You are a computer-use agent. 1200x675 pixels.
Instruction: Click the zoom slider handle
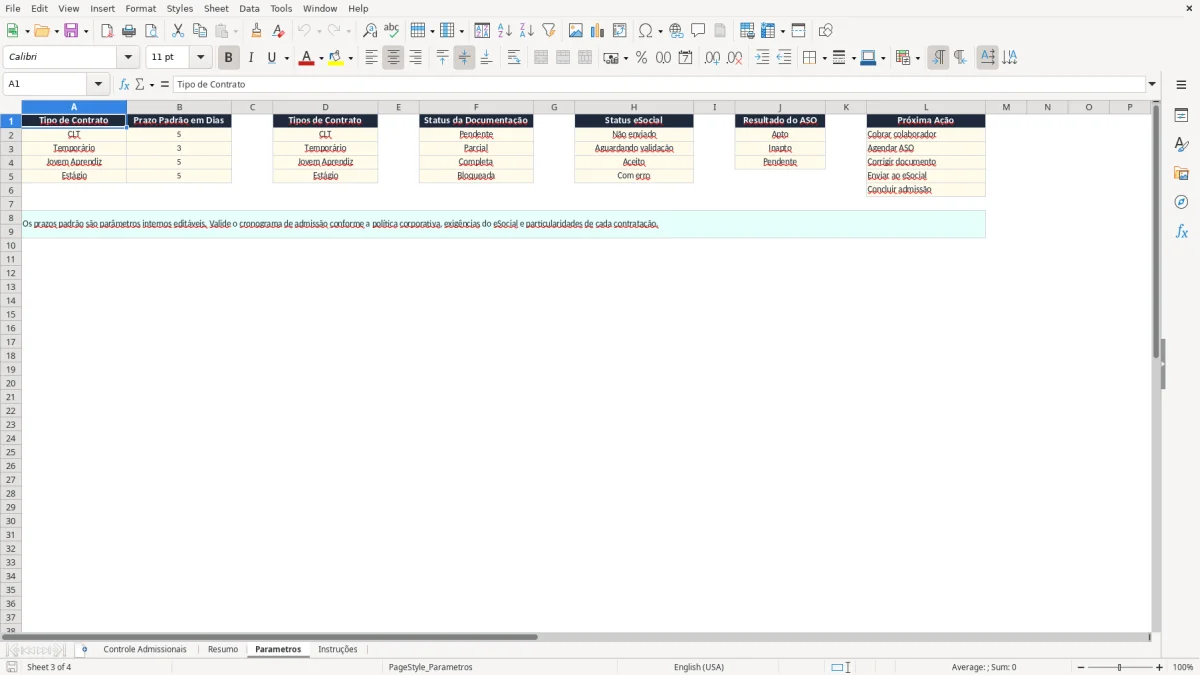(1120, 667)
